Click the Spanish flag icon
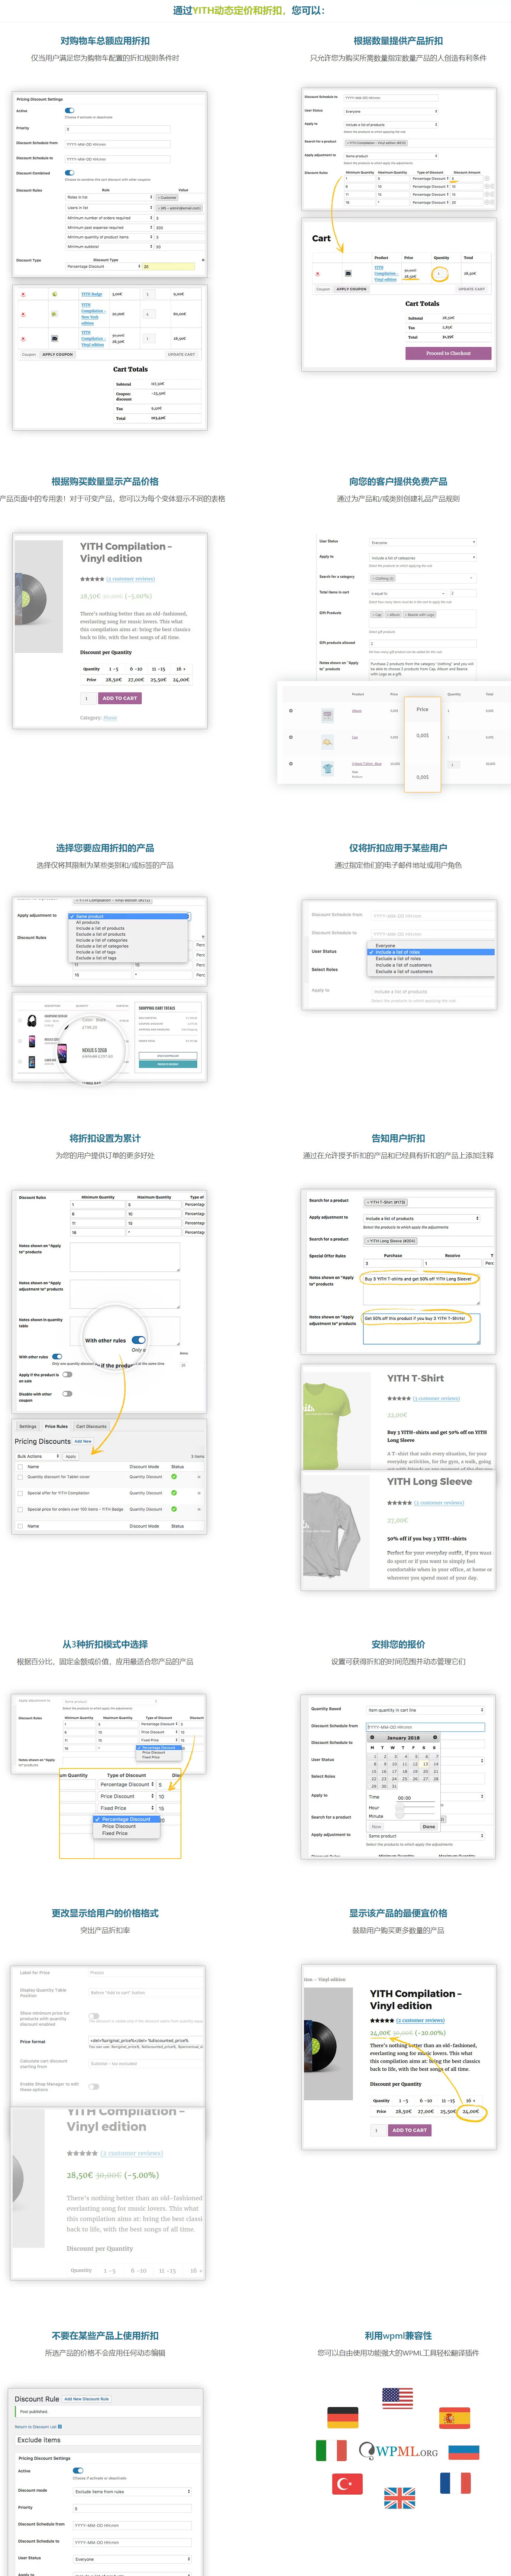 (454, 2417)
